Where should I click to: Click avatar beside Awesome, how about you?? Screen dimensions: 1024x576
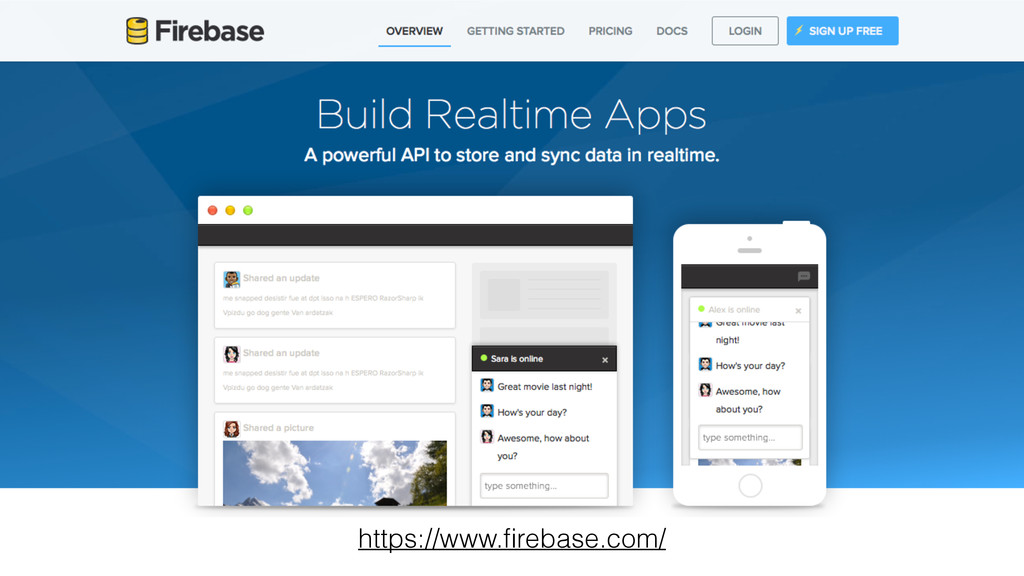click(487, 436)
